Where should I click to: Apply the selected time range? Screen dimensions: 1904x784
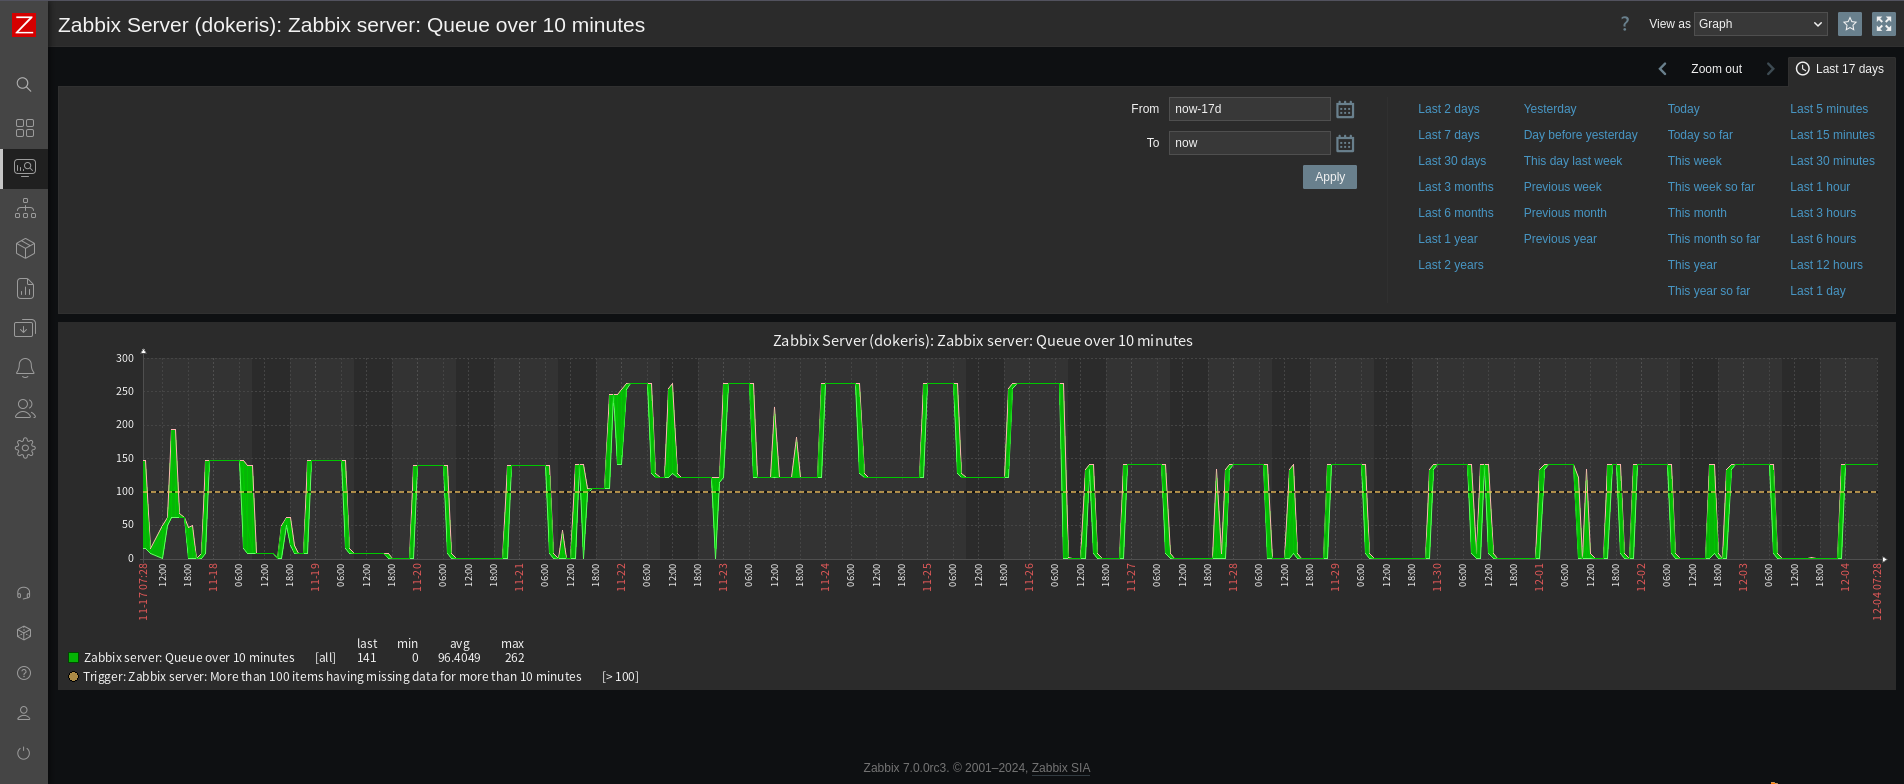tap(1329, 177)
